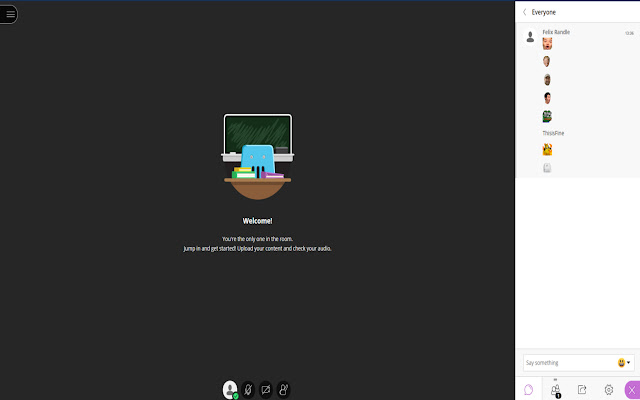Close the Collaborate panel with purple X
This screenshot has height=400, width=640.
pos(632,390)
